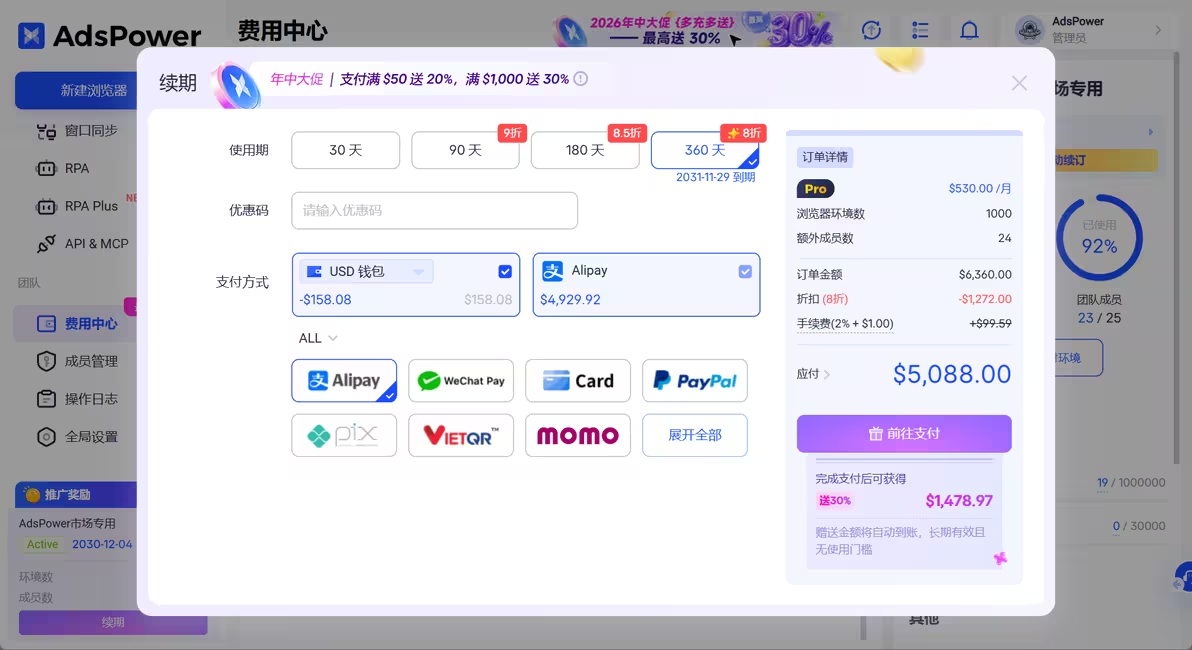Open RPA in the sidebar
Screen dimensions: 1192x650
tap(77, 169)
